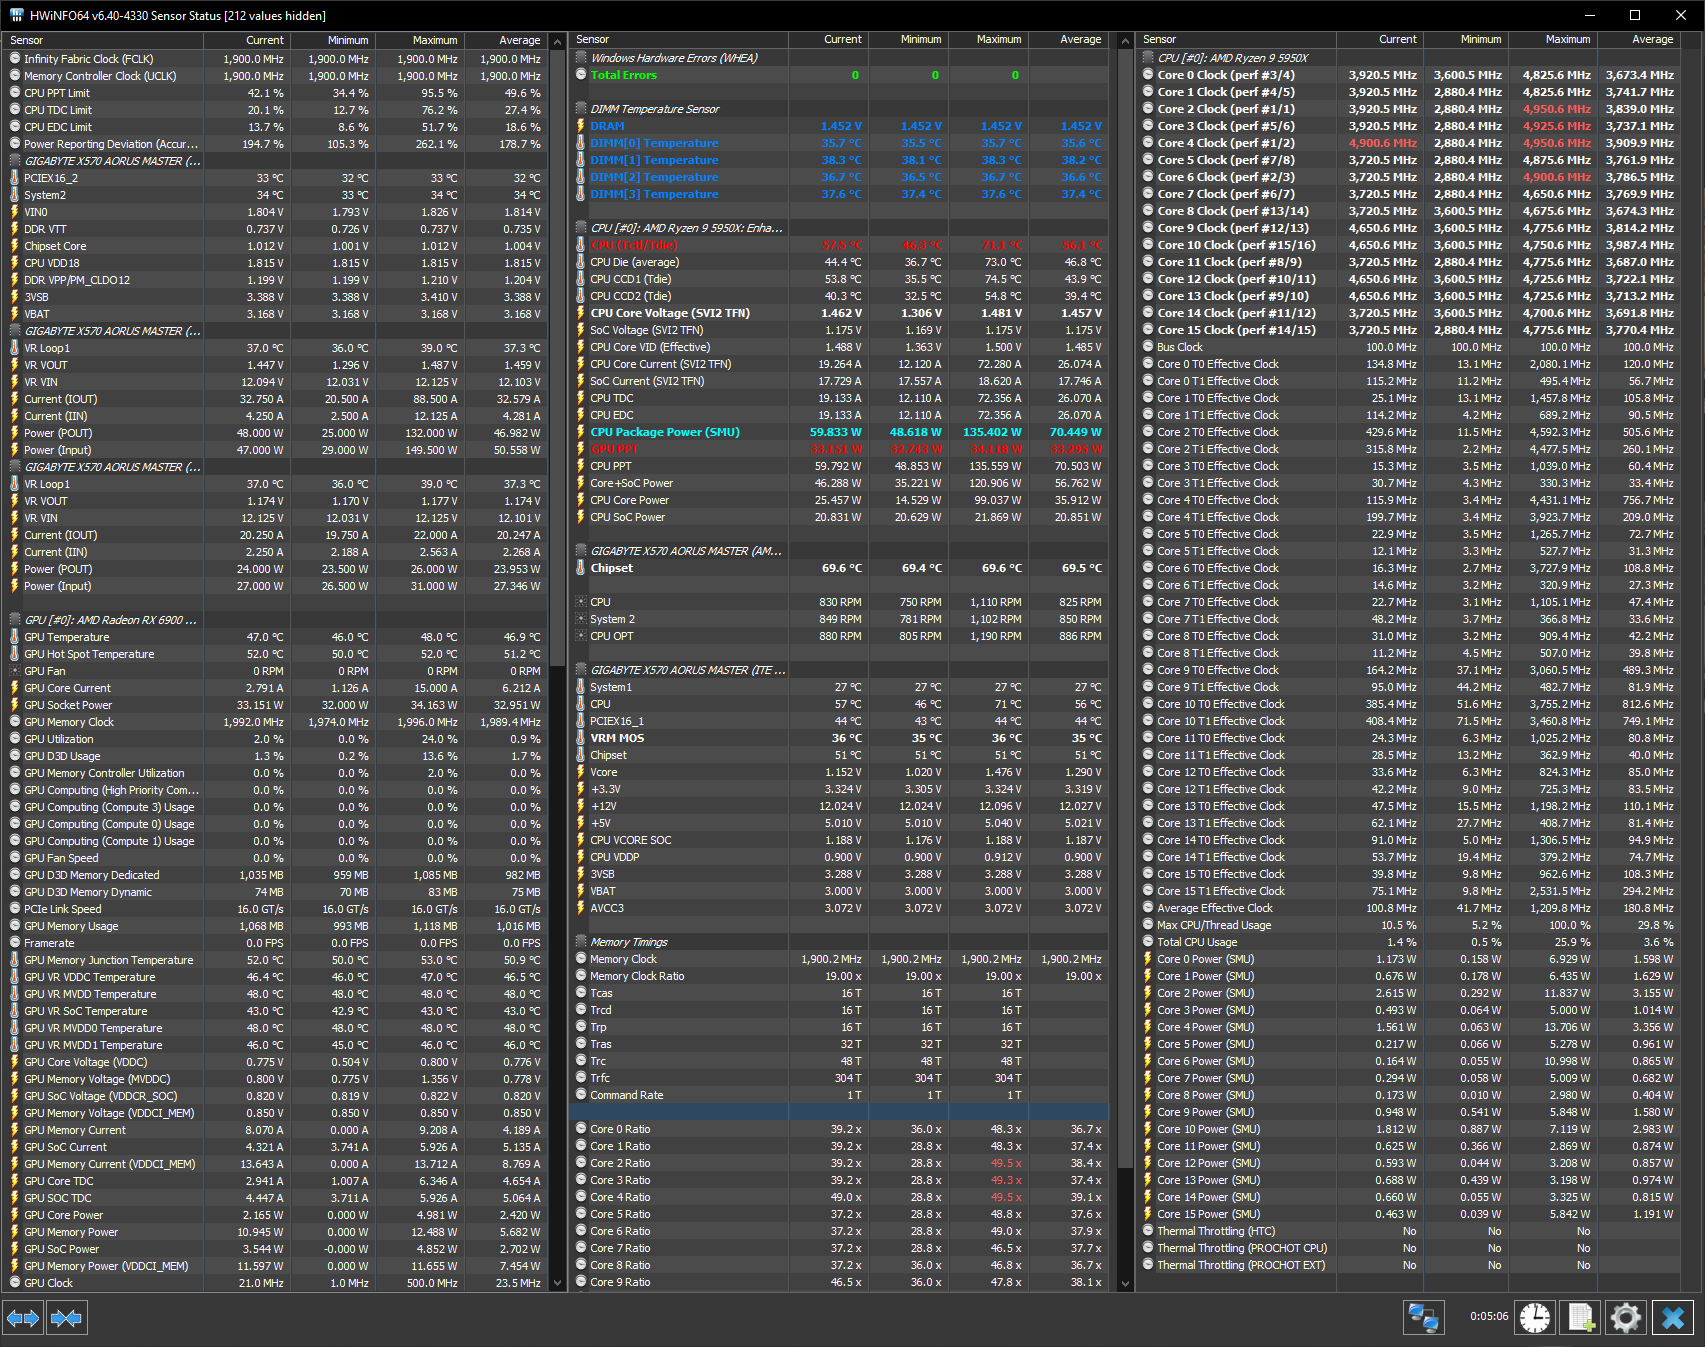Image resolution: width=1705 pixels, height=1347 pixels.
Task: Sort sensors by the Maximum column header
Action: pos(435,40)
